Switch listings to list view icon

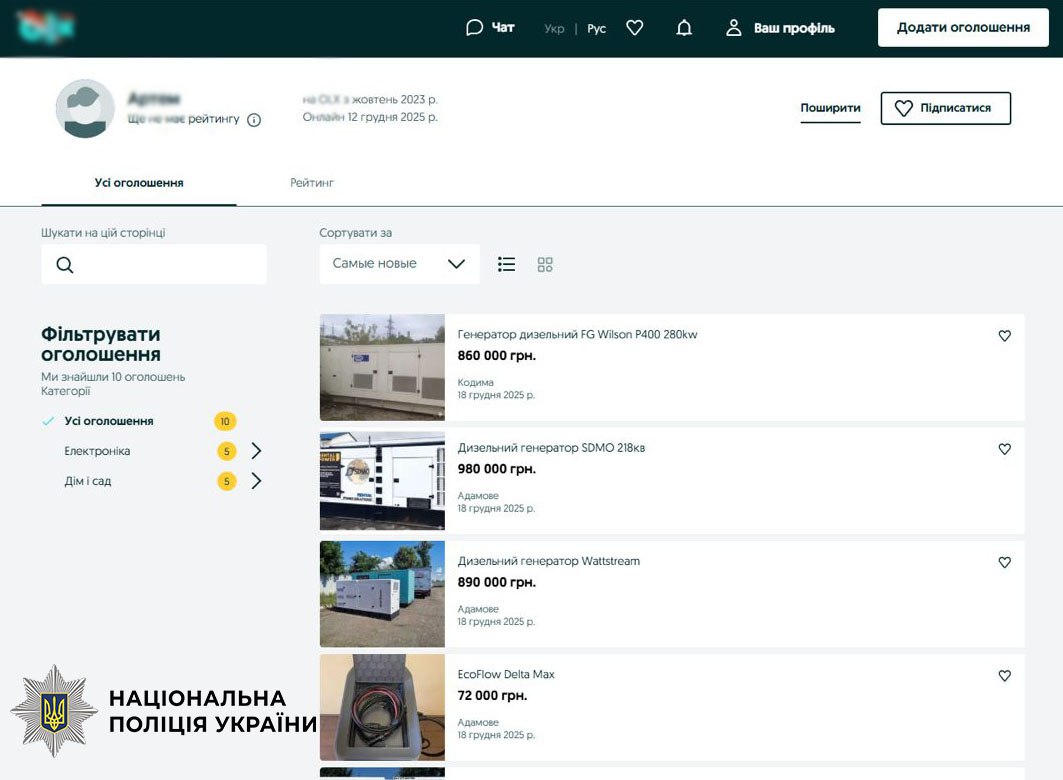(x=506, y=263)
